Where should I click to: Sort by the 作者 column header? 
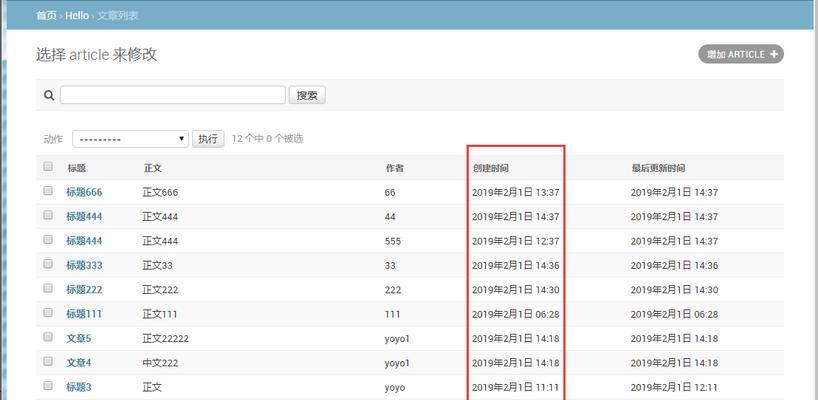click(394, 168)
